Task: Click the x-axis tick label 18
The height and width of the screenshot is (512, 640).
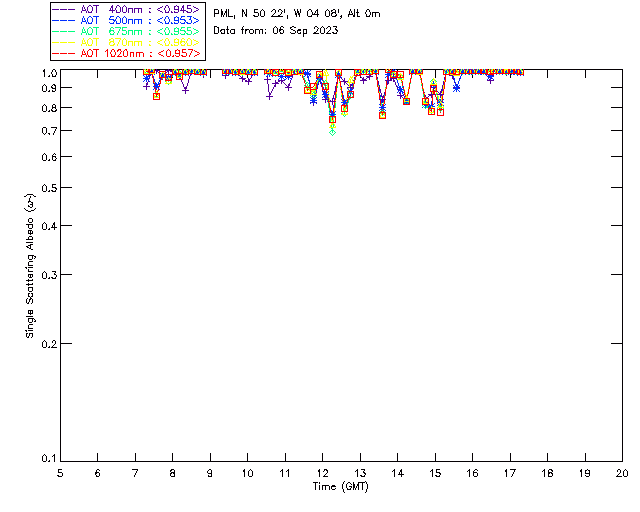Action: click(x=547, y=473)
